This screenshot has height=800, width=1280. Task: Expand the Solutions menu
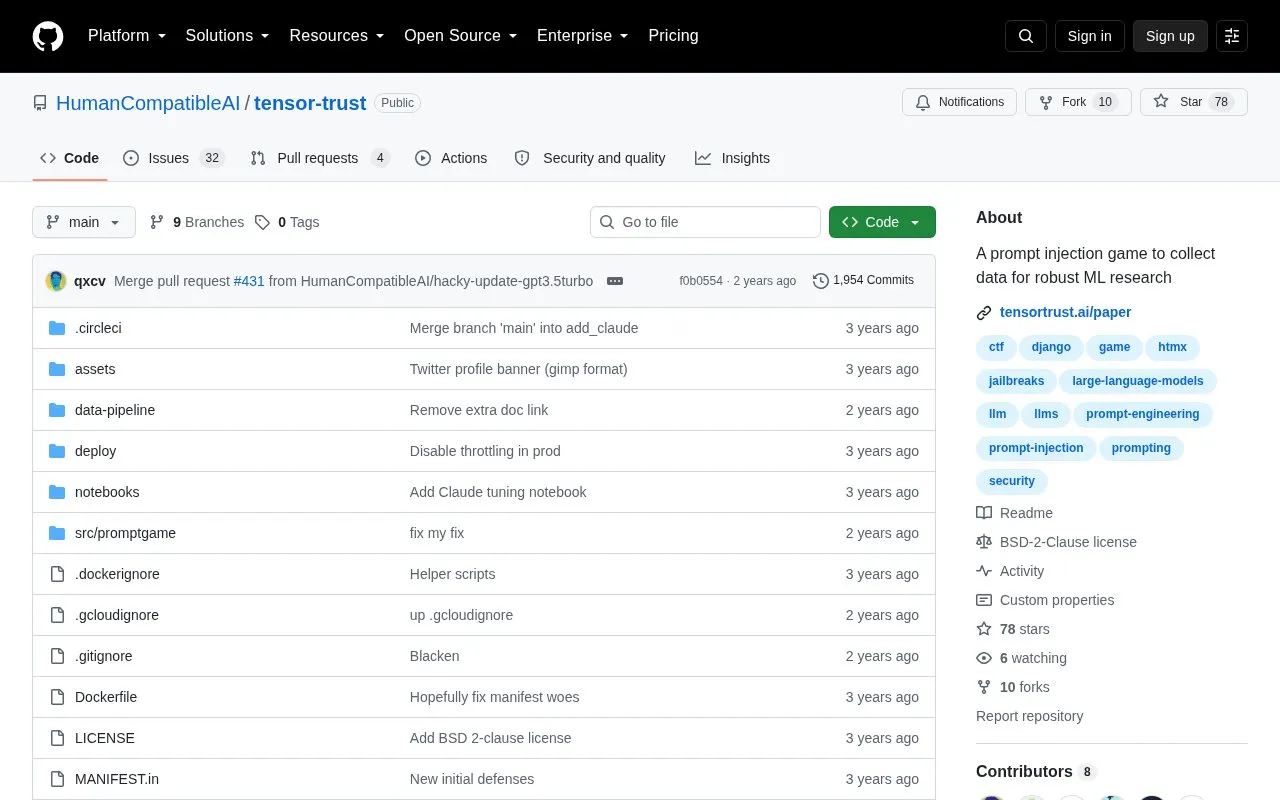228,36
